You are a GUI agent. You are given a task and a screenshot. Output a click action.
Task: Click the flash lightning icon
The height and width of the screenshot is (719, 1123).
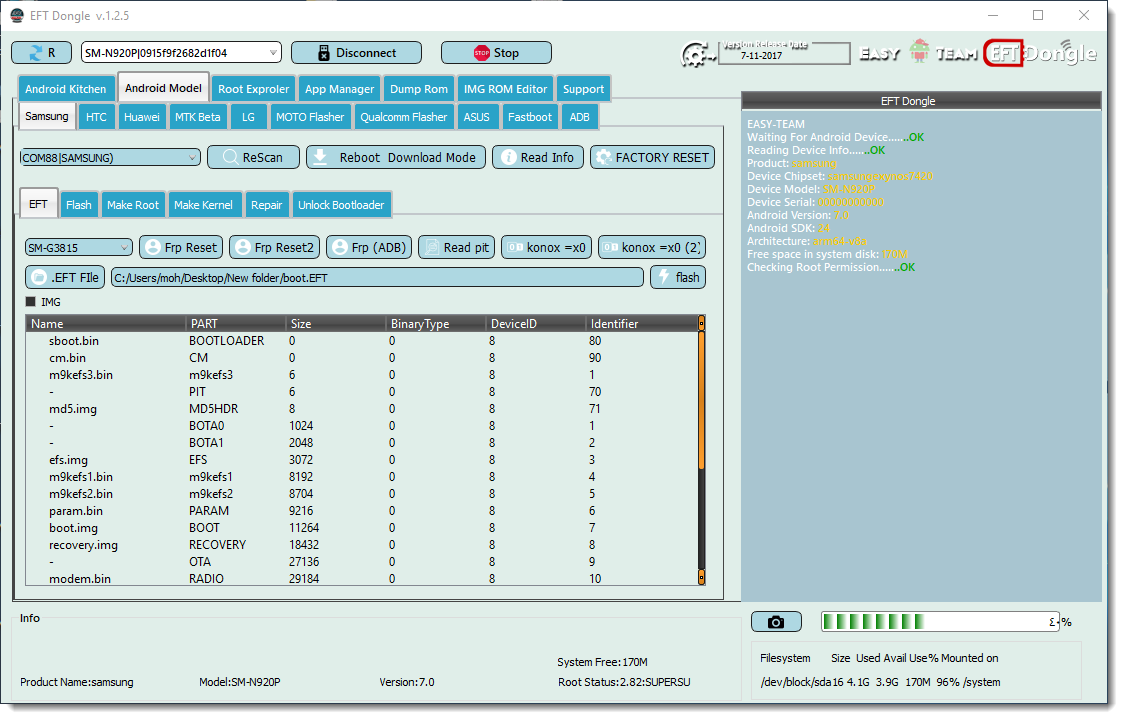point(664,277)
